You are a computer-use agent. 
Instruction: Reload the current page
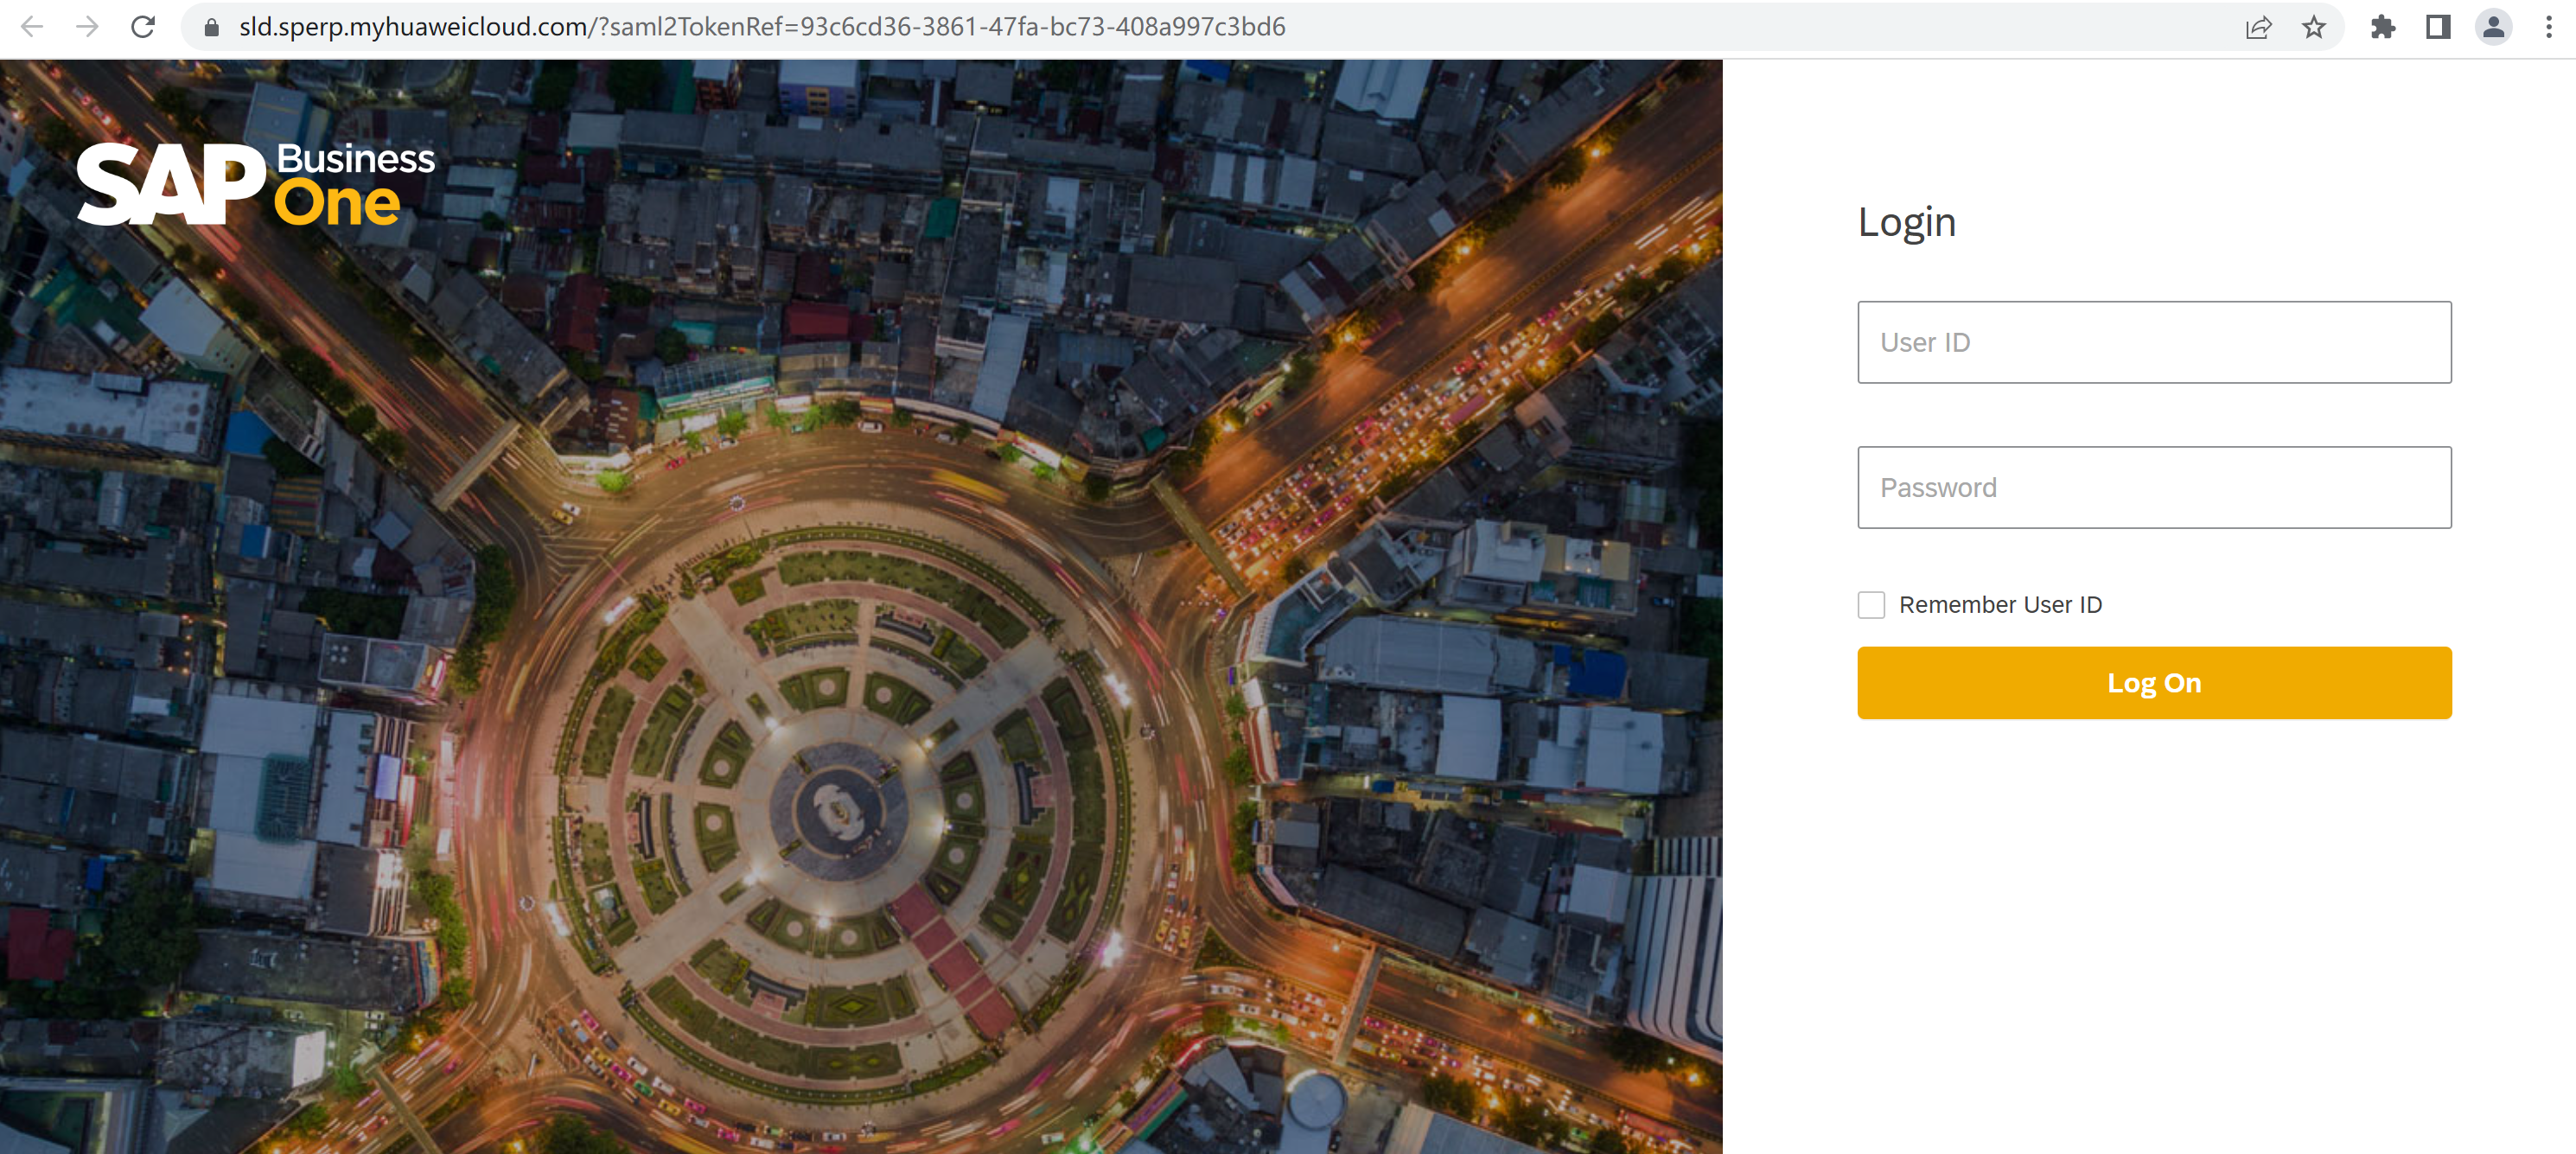tap(143, 27)
